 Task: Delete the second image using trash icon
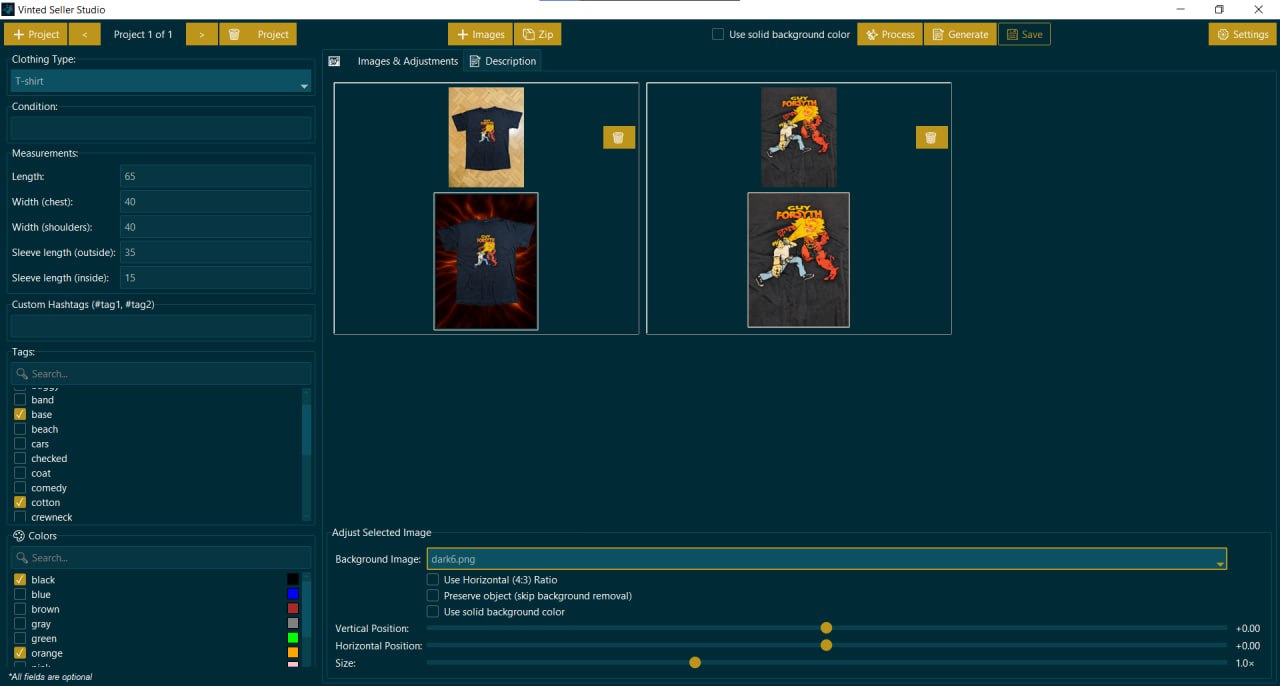pos(931,138)
